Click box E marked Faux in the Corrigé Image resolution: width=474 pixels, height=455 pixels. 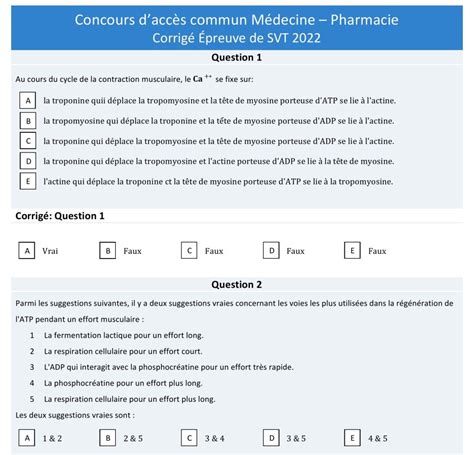tap(352, 251)
